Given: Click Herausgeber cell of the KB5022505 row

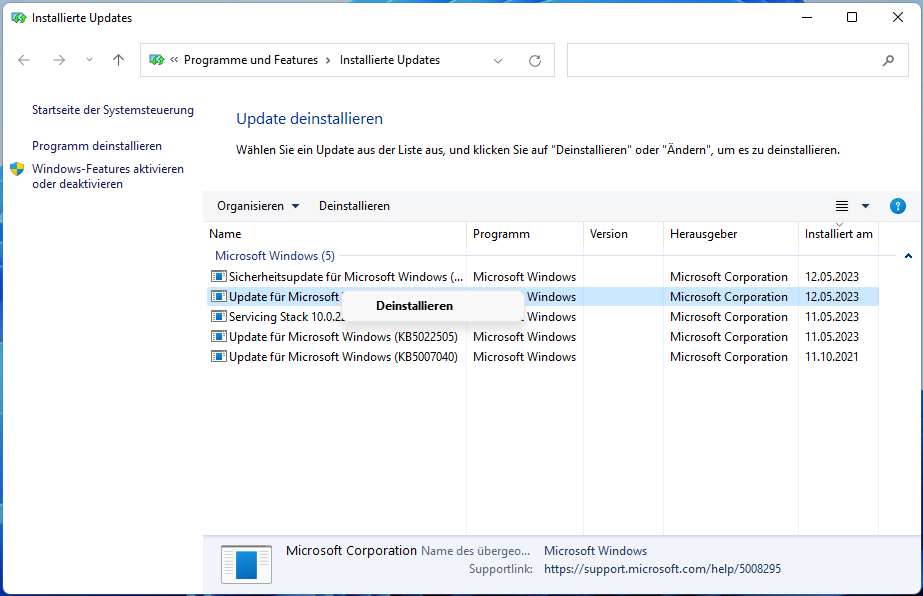Looking at the screenshot, I should click(729, 337).
